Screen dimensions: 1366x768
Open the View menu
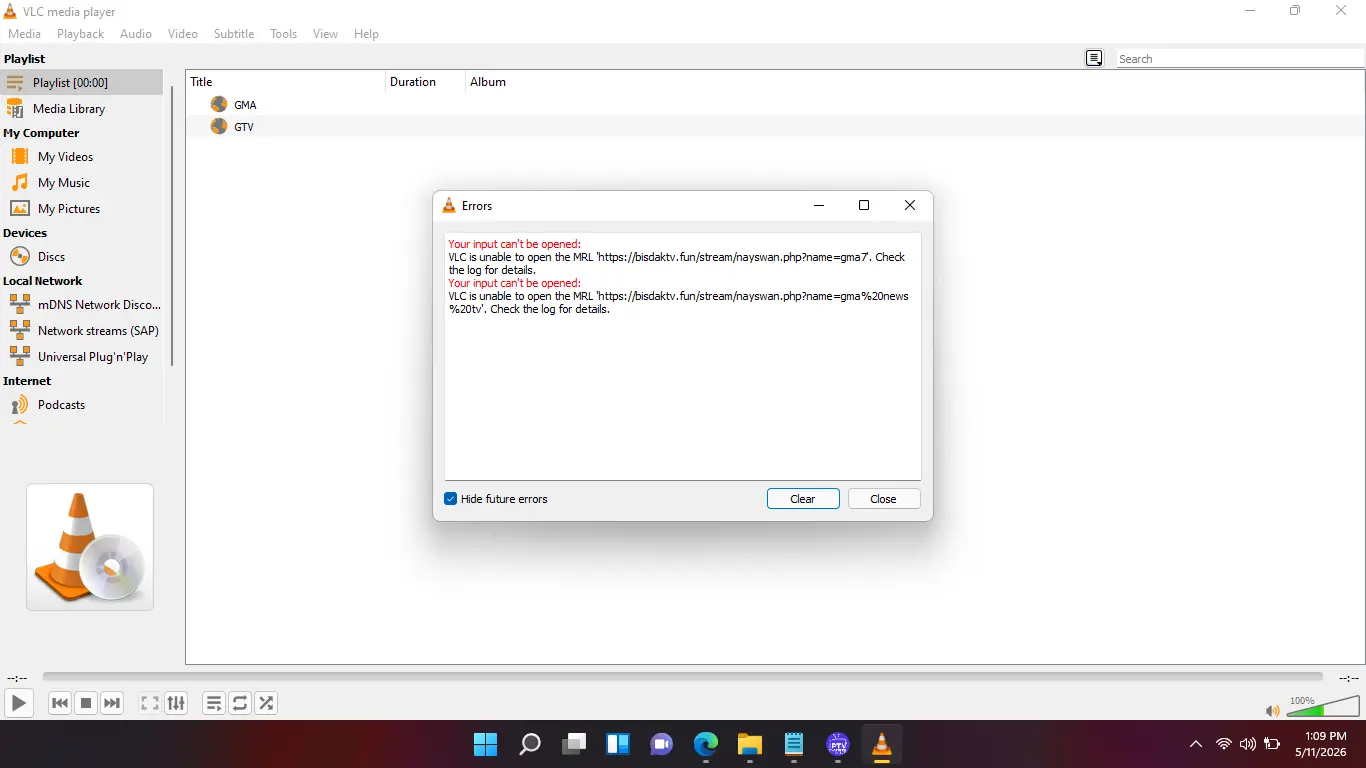tap(326, 34)
